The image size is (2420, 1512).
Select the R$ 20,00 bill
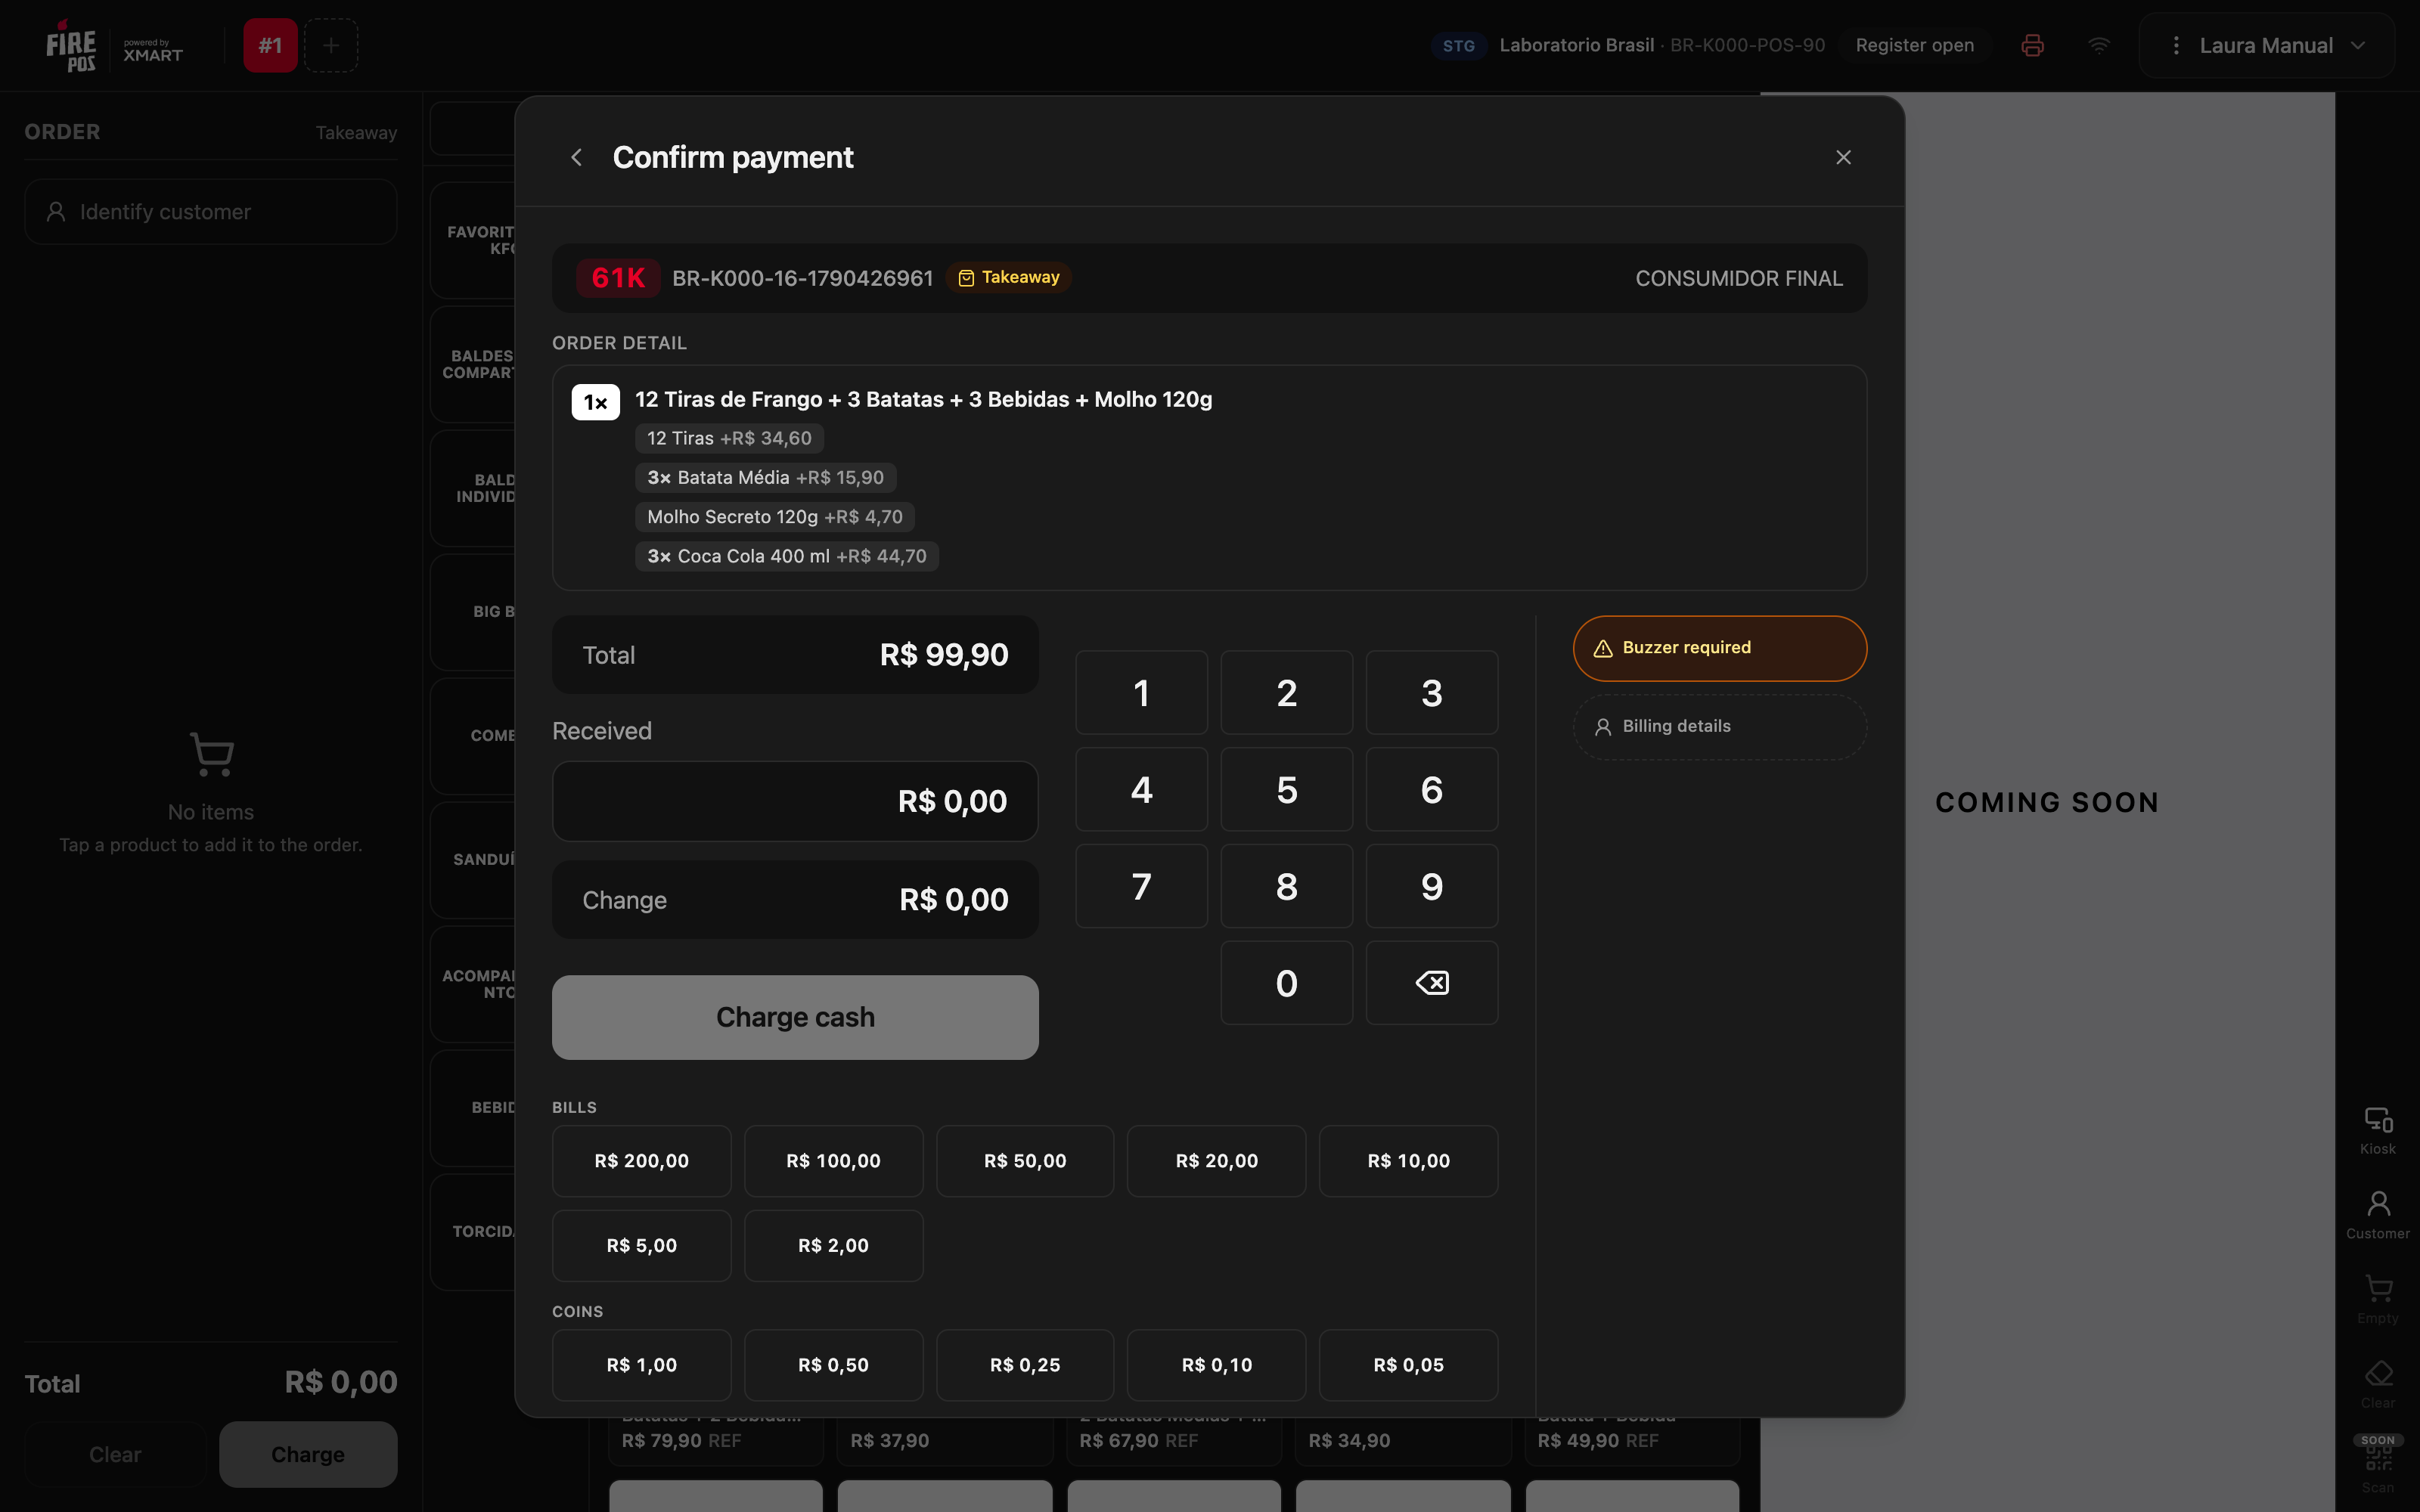click(1216, 1161)
